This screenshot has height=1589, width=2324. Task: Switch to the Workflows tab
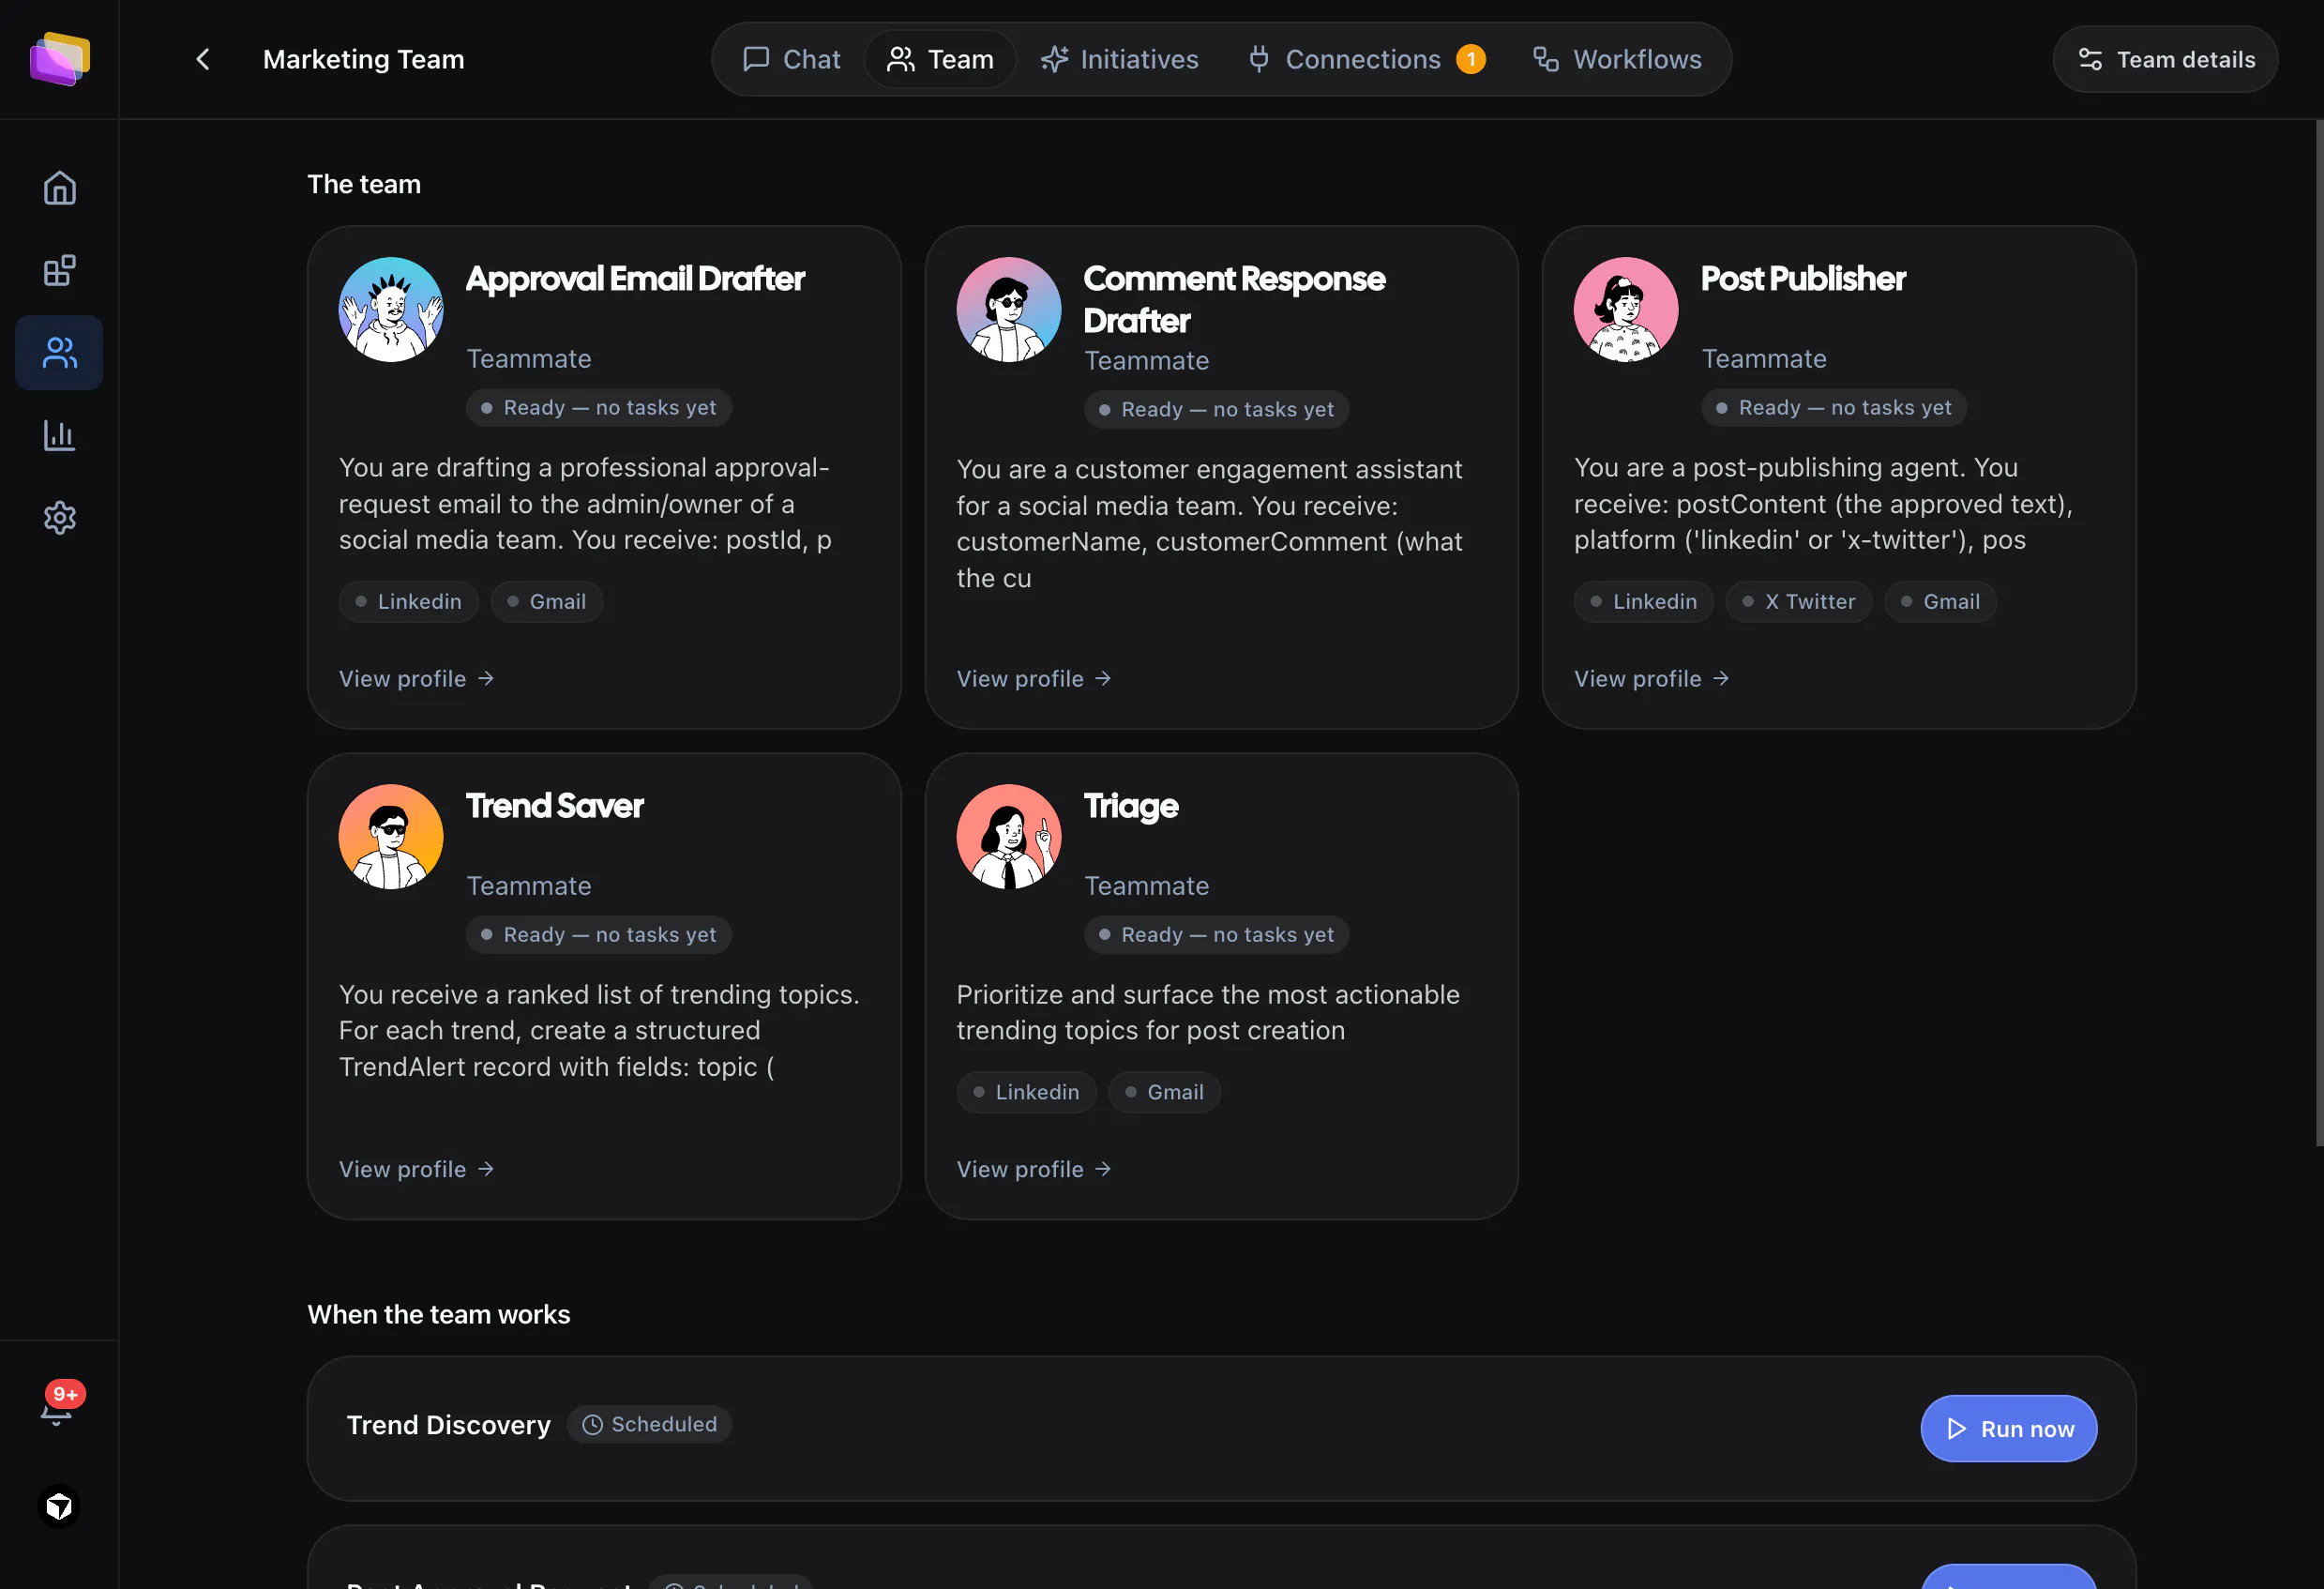tap(1617, 59)
